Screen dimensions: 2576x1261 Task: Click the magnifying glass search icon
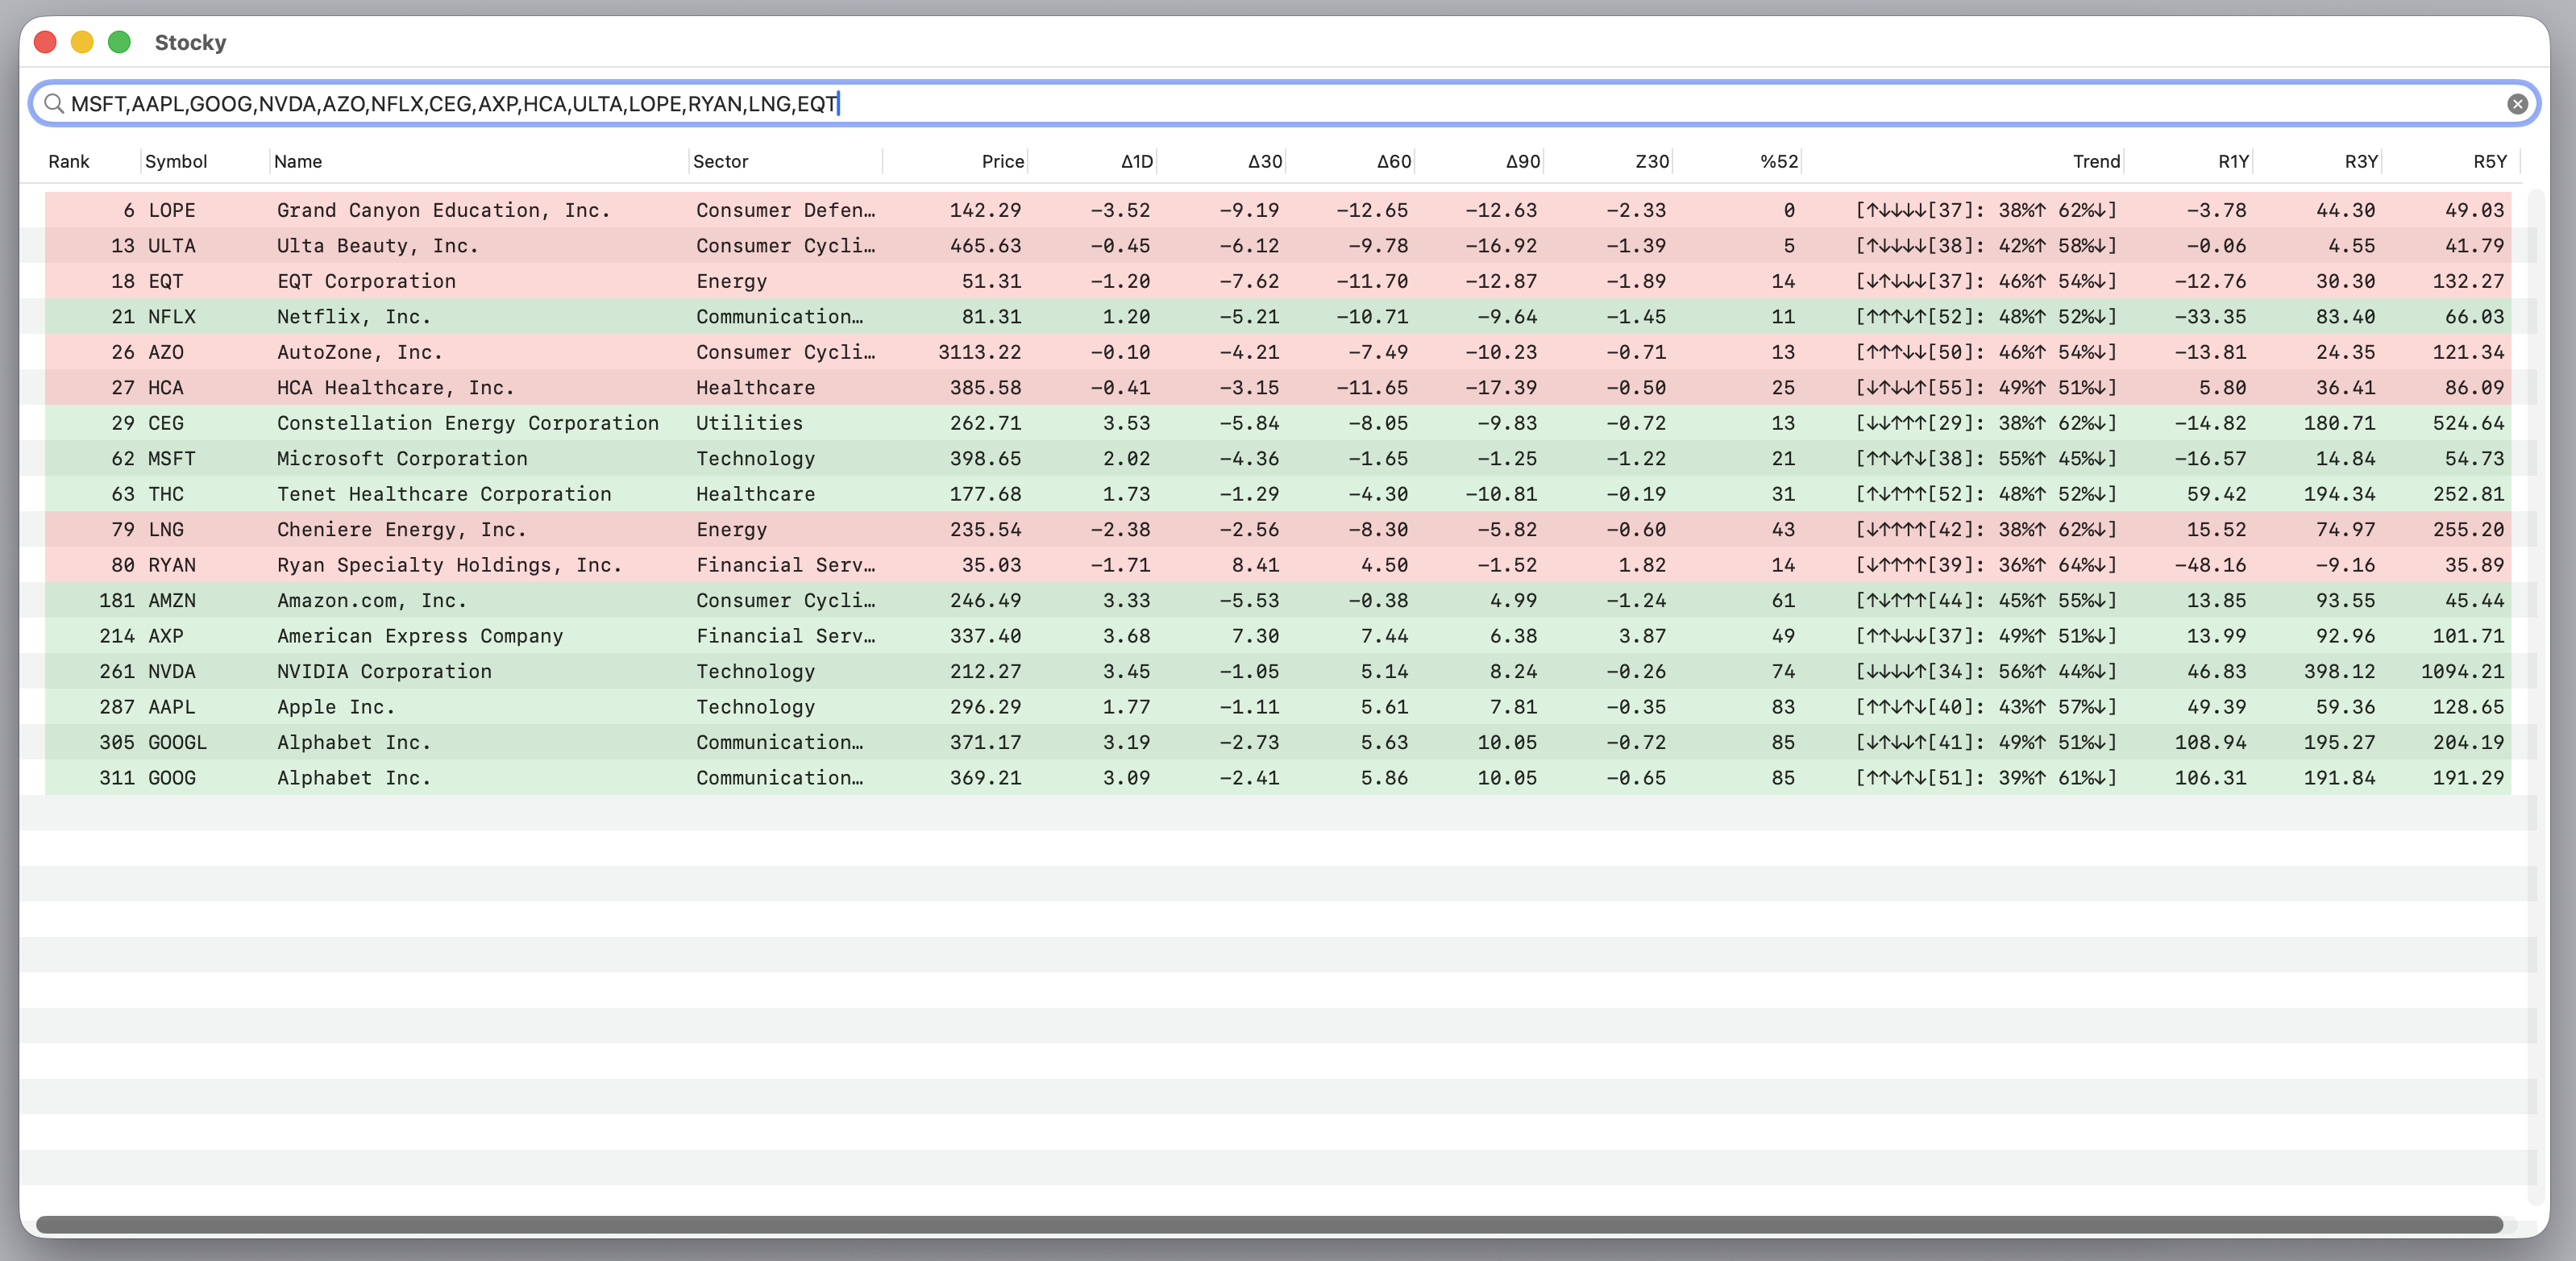[x=54, y=104]
